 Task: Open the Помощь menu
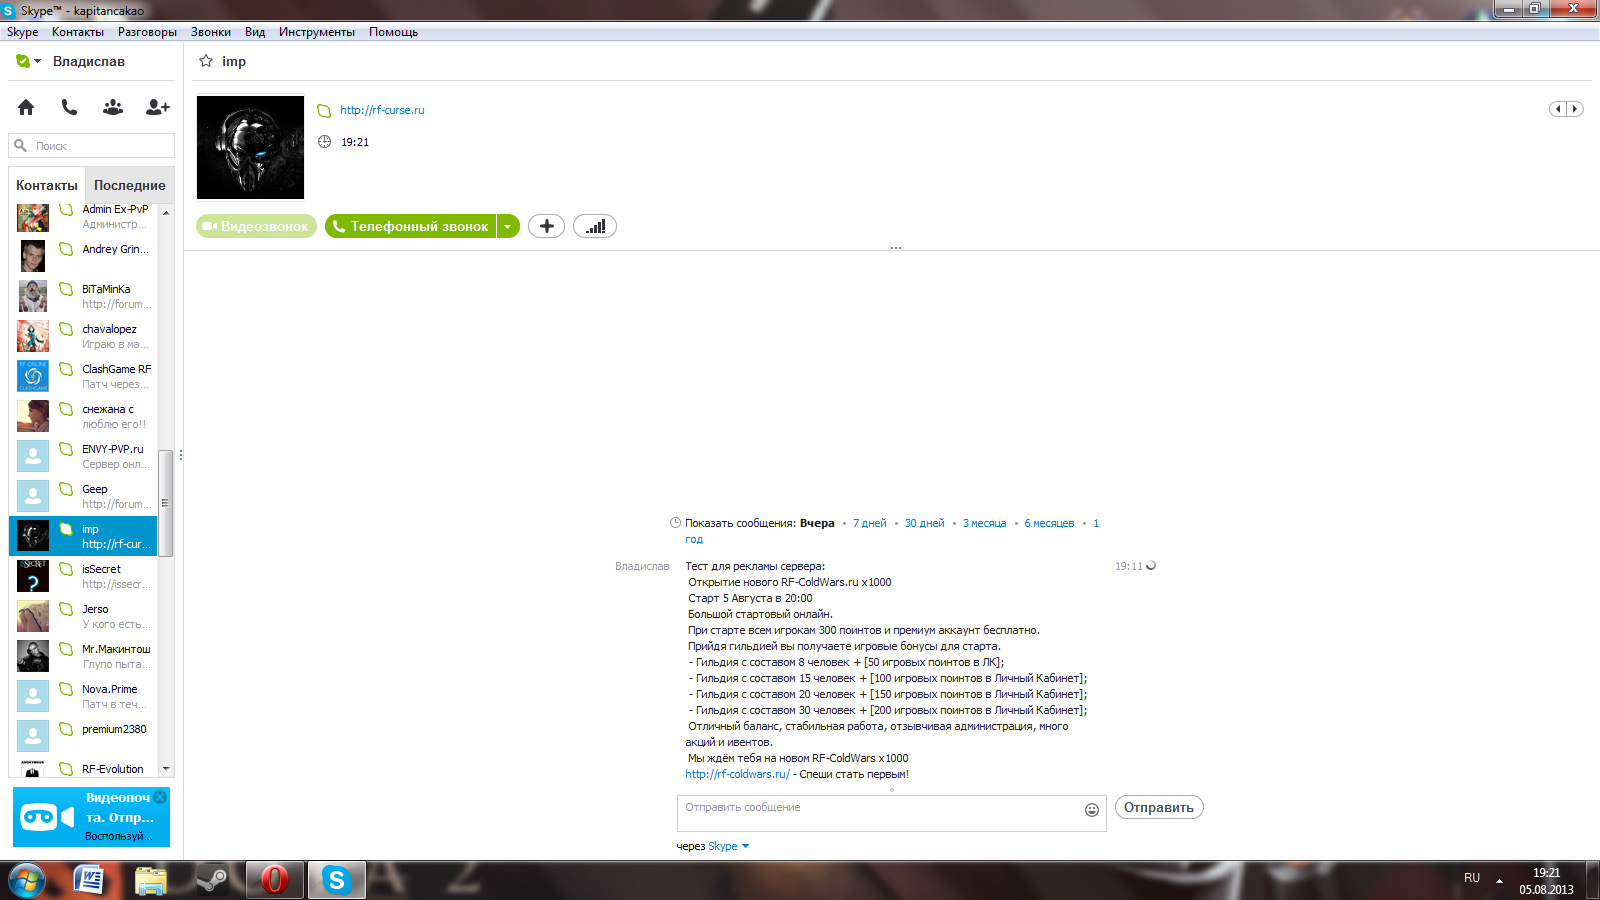pyautogui.click(x=393, y=32)
